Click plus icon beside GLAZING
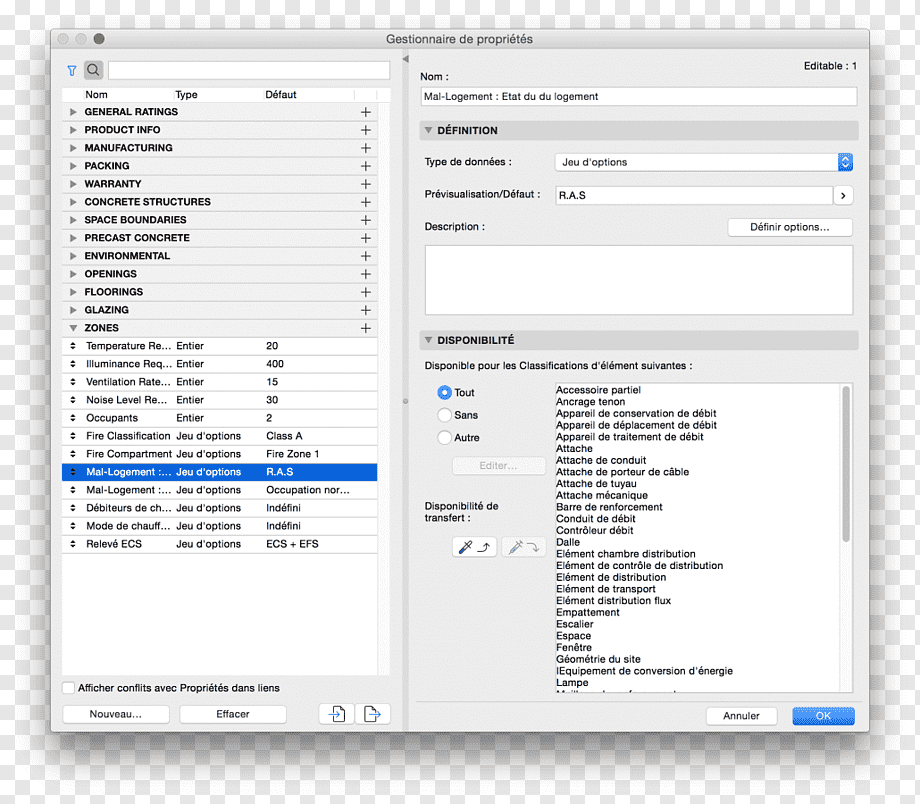The image size is (920, 804). click(x=366, y=310)
